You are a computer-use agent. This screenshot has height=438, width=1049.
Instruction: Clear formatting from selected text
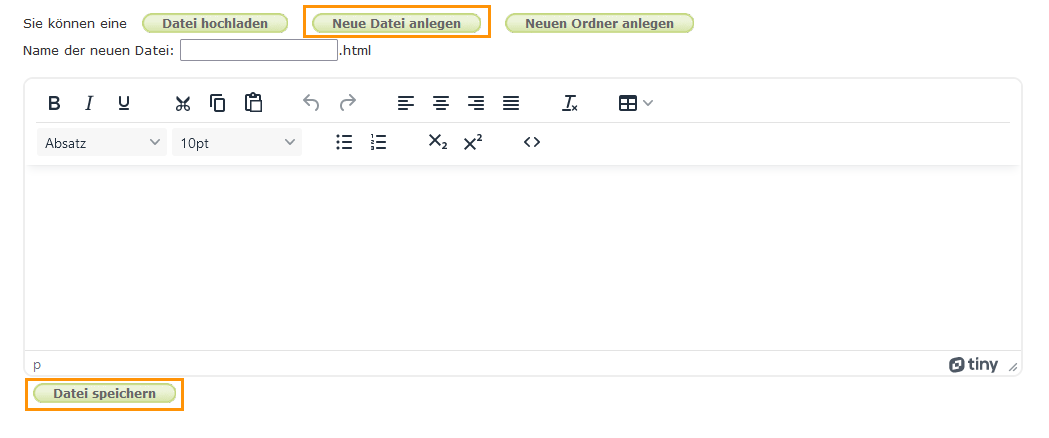570,103
